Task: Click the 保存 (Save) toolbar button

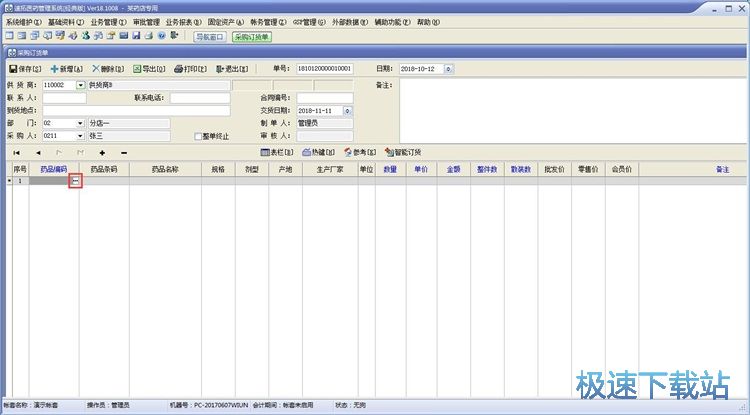Action: (25, 69)
